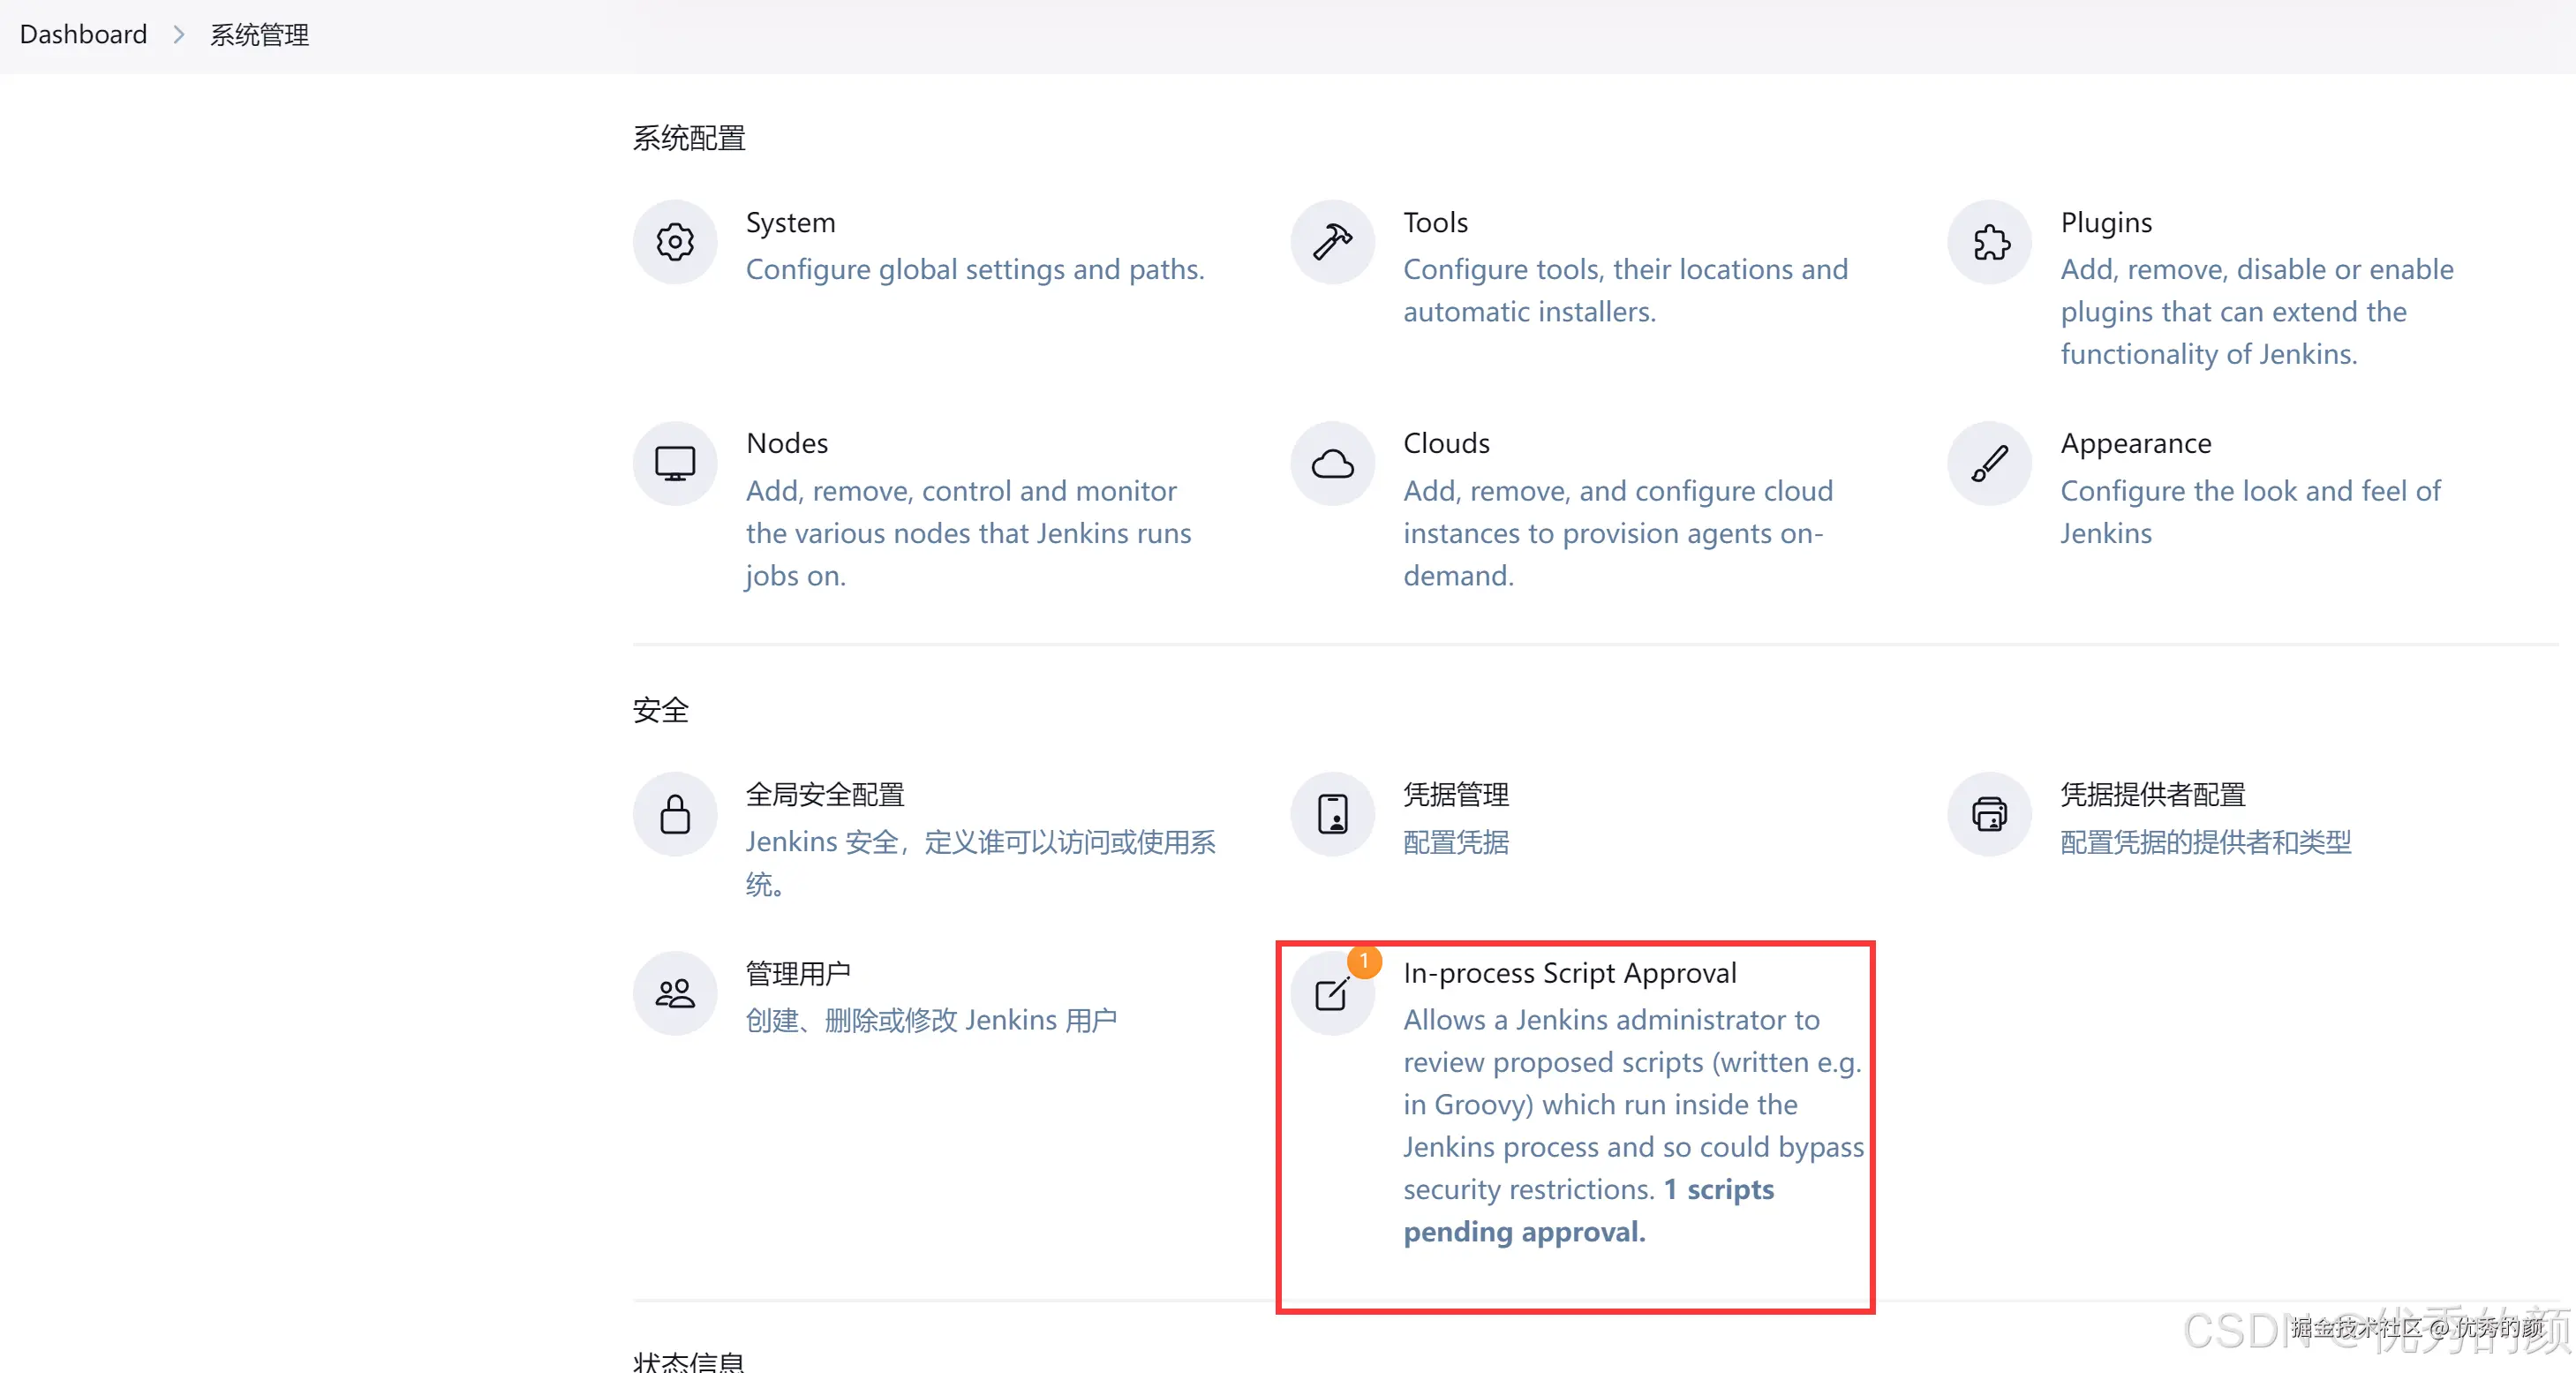Open the 凭据提供者配置 title
The height and width of the screenshot is (1373, 2576).
pos(2153,794)
